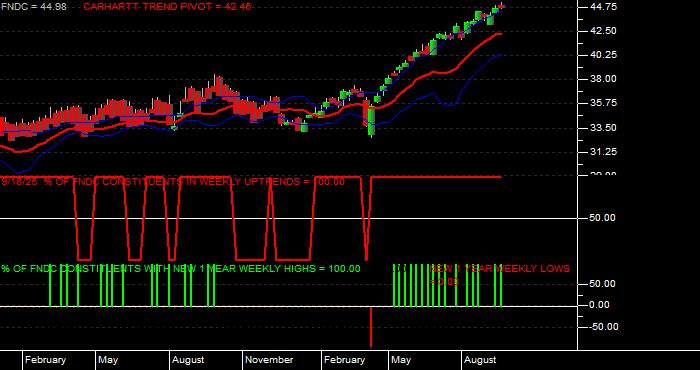Click the 44.75 price axis value
The height and width of the screenshot is (370, 700).
click(604, 7)
